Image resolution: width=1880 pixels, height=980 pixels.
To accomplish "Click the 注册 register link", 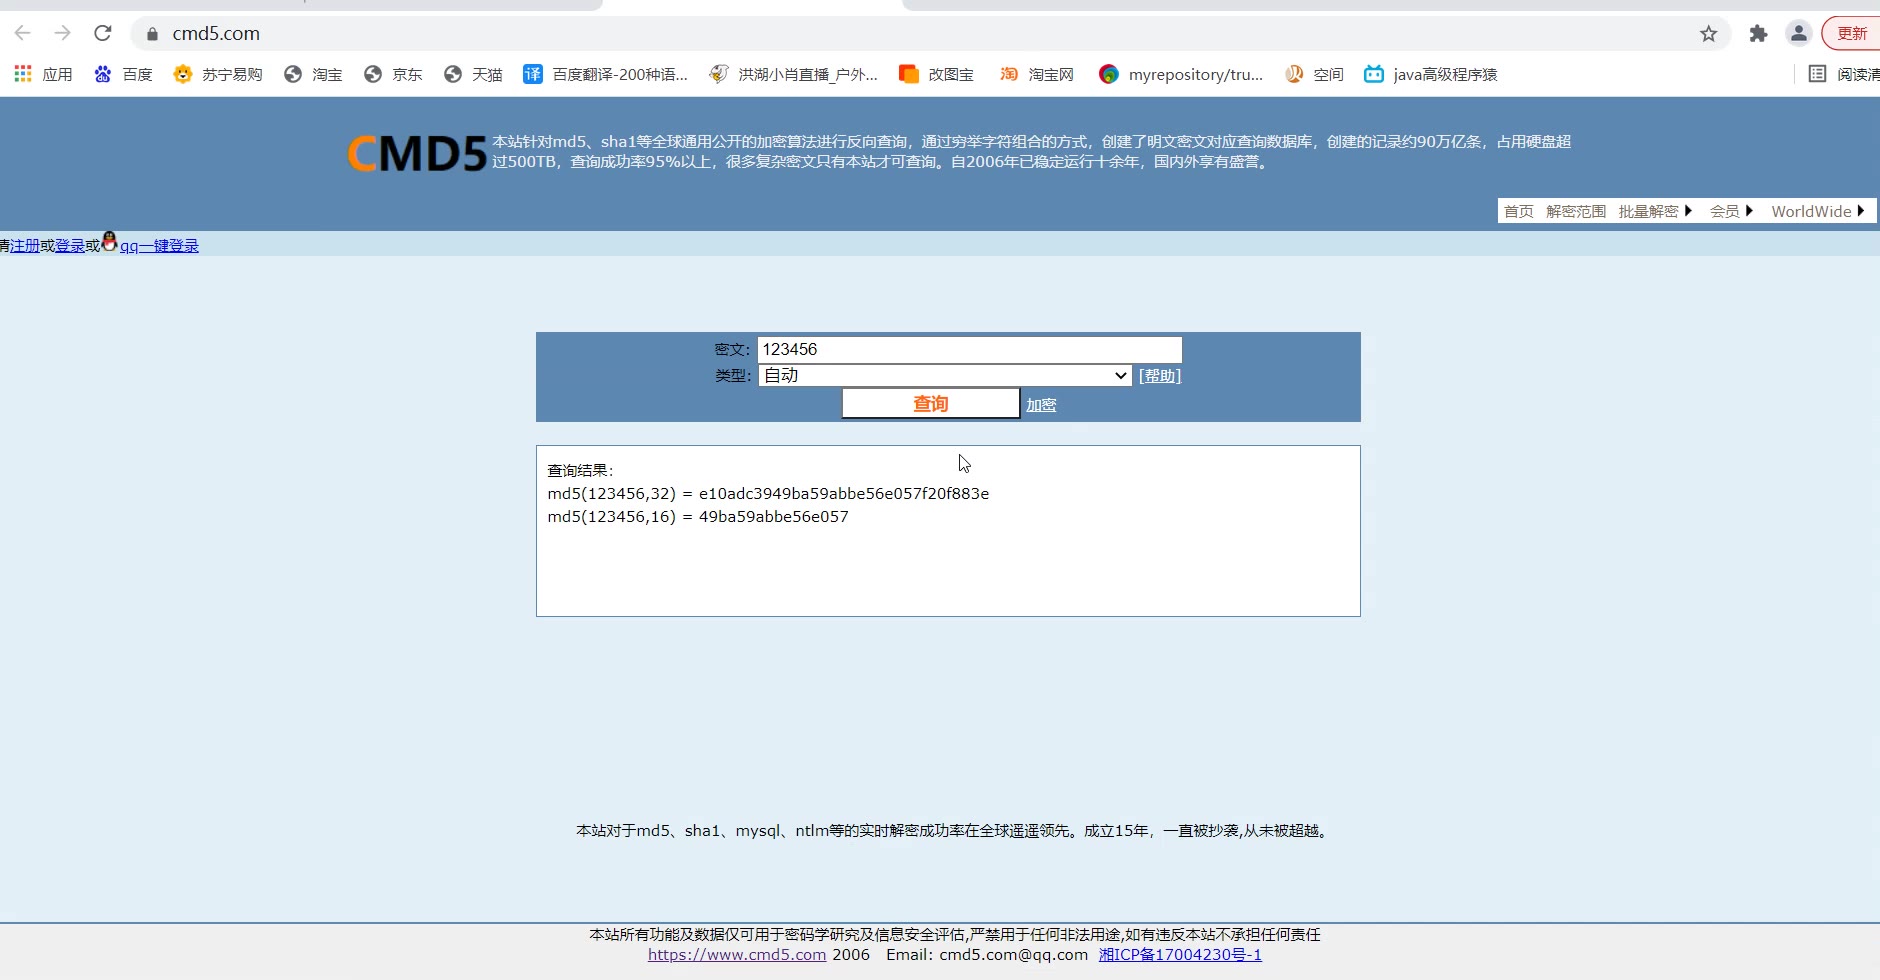I will [x=25, y=246].
